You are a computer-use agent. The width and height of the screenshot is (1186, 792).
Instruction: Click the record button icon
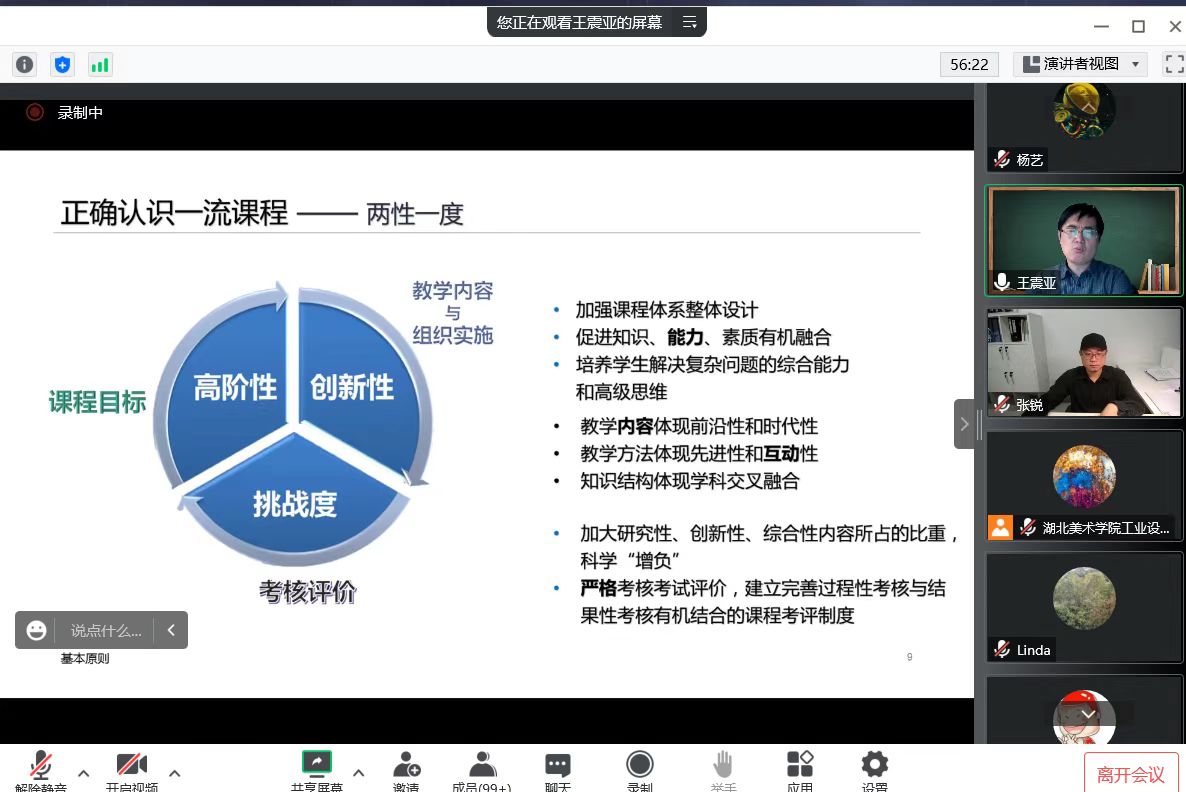(x=640, y=768)
